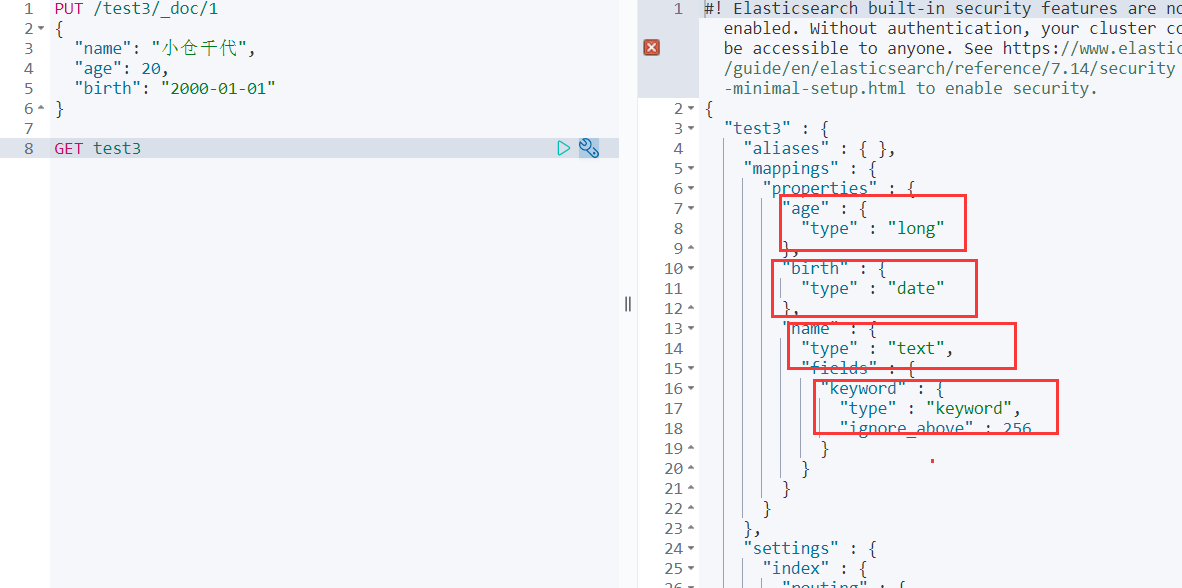Click the "long" type value in response
1182x588 pixels.
point(916,228)
